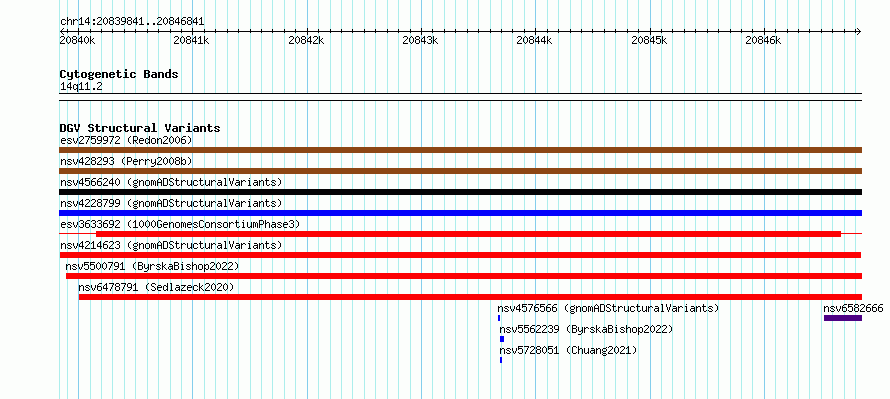
Task: Open nsv5500791 (ByrskaBishop2022) label
Action: click(x=152, y=266)
